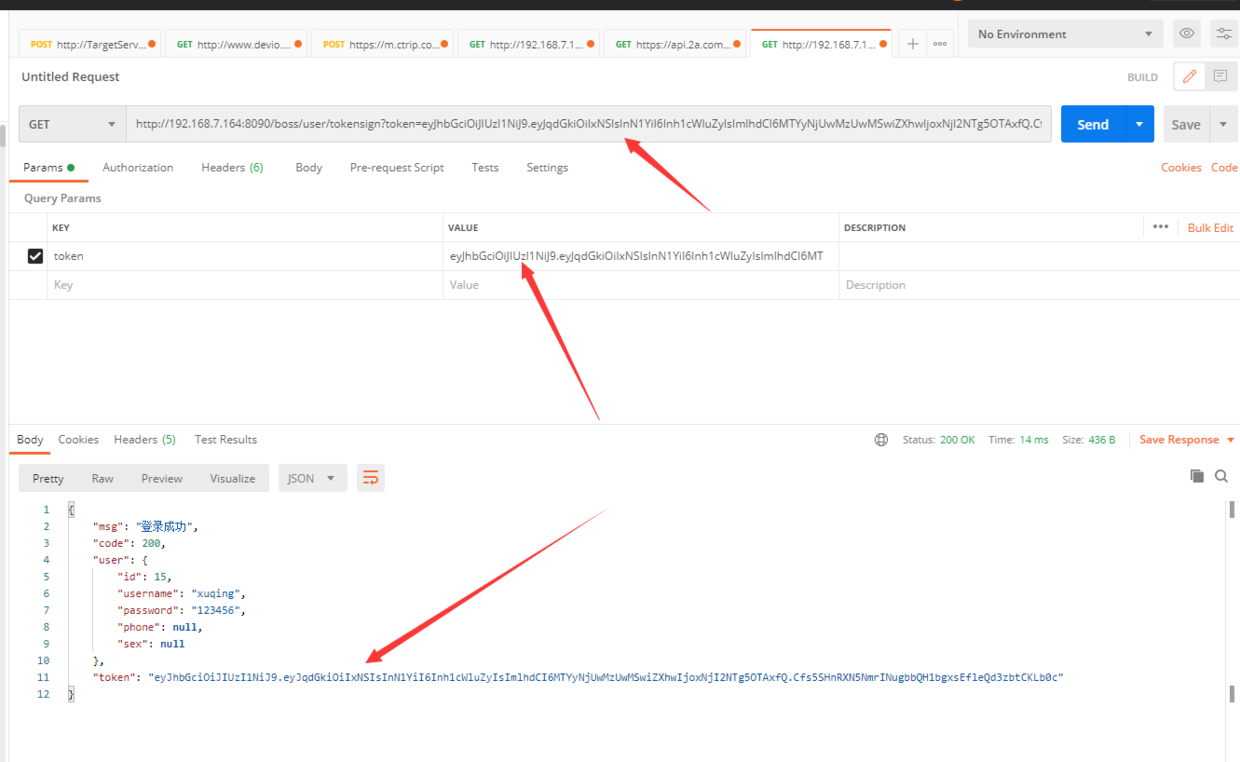This screenshot has width=1240, height=762.
Task: Click the request URL input field
Action: pos(589,124)
